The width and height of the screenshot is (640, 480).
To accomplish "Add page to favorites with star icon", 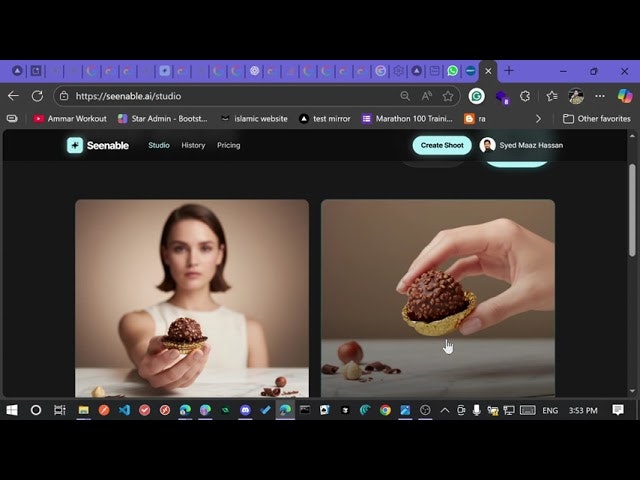I will pos(448,96).
